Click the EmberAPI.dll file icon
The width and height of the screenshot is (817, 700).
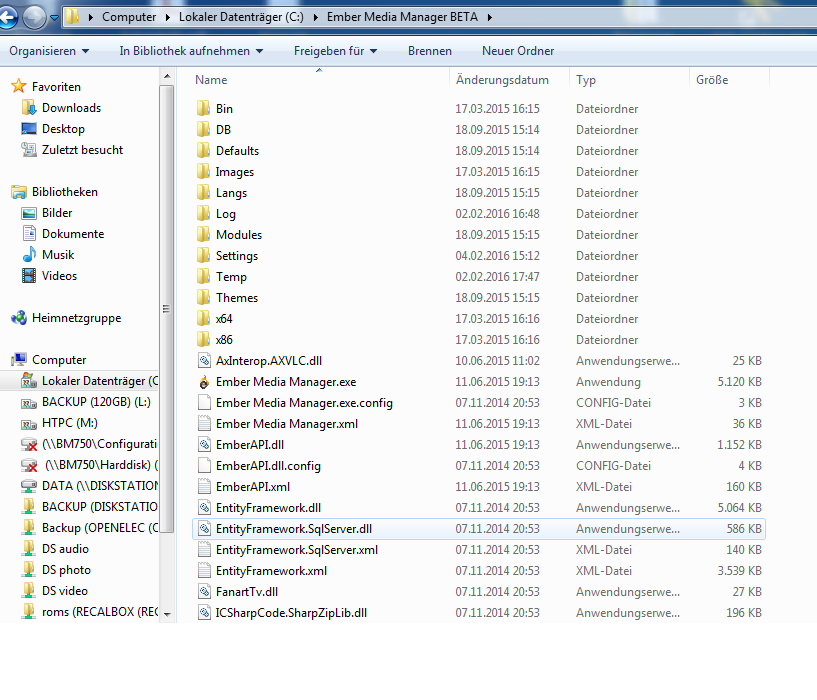204,444
